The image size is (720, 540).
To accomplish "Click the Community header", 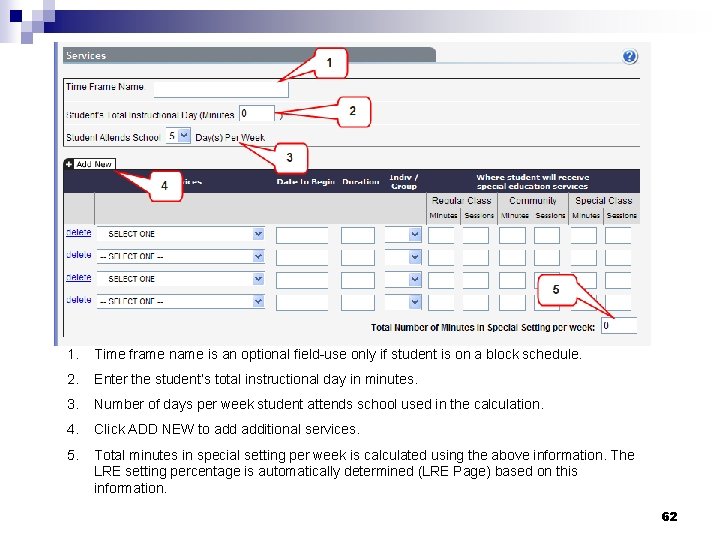I will click(533, 201).
